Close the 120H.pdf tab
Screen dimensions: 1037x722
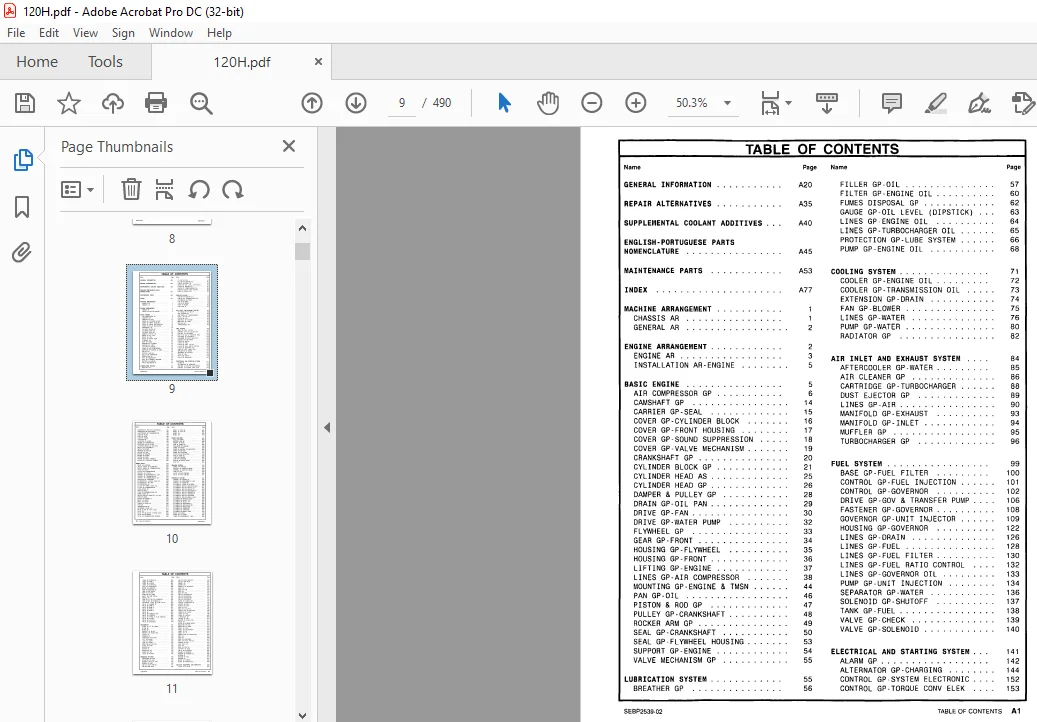click(x=318, y=61)
